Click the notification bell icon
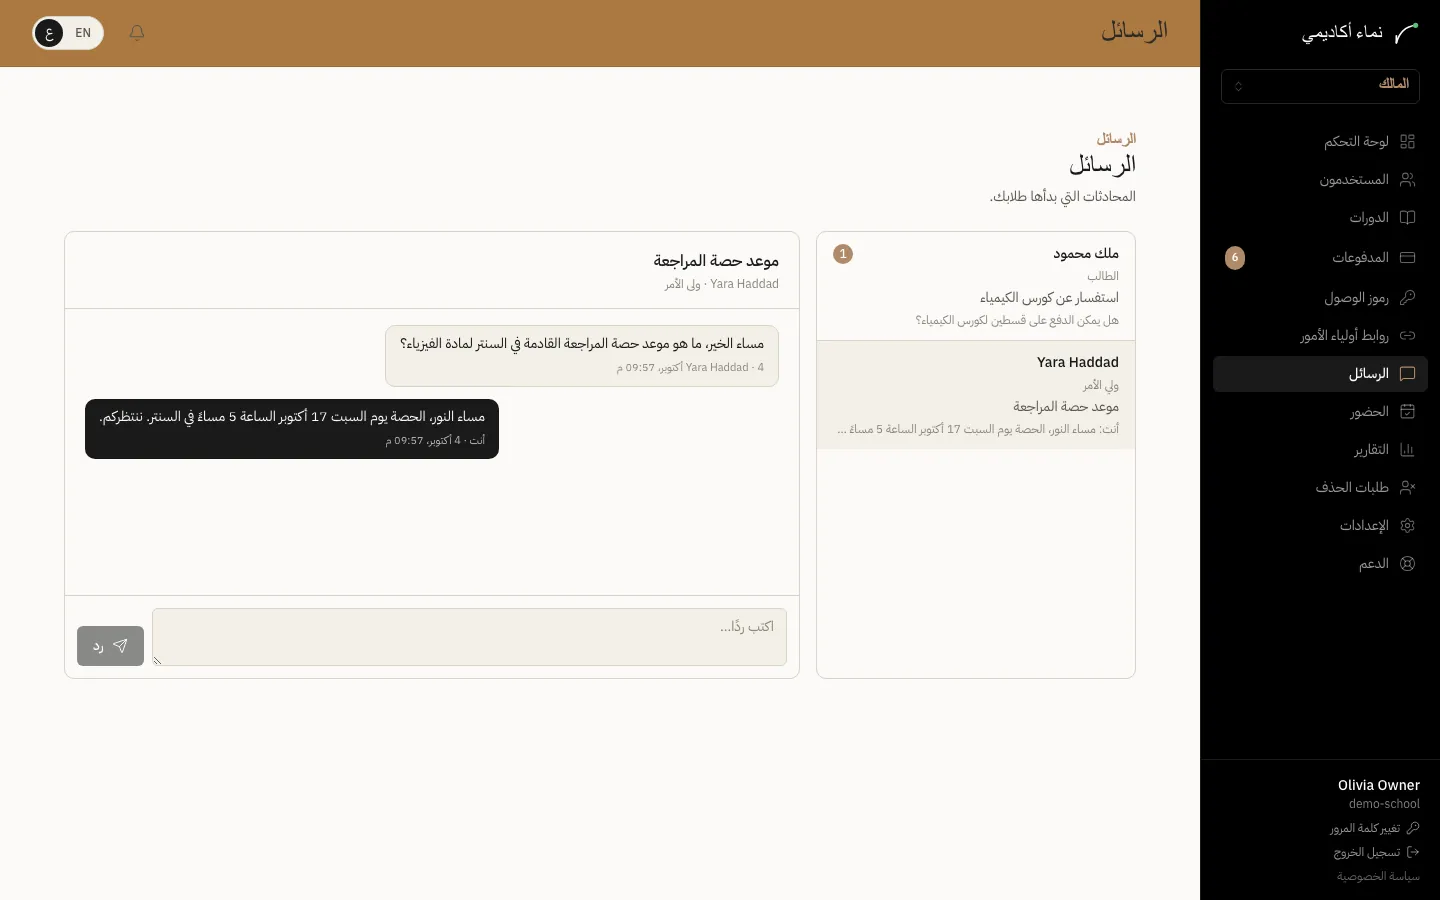 (137, 33)
